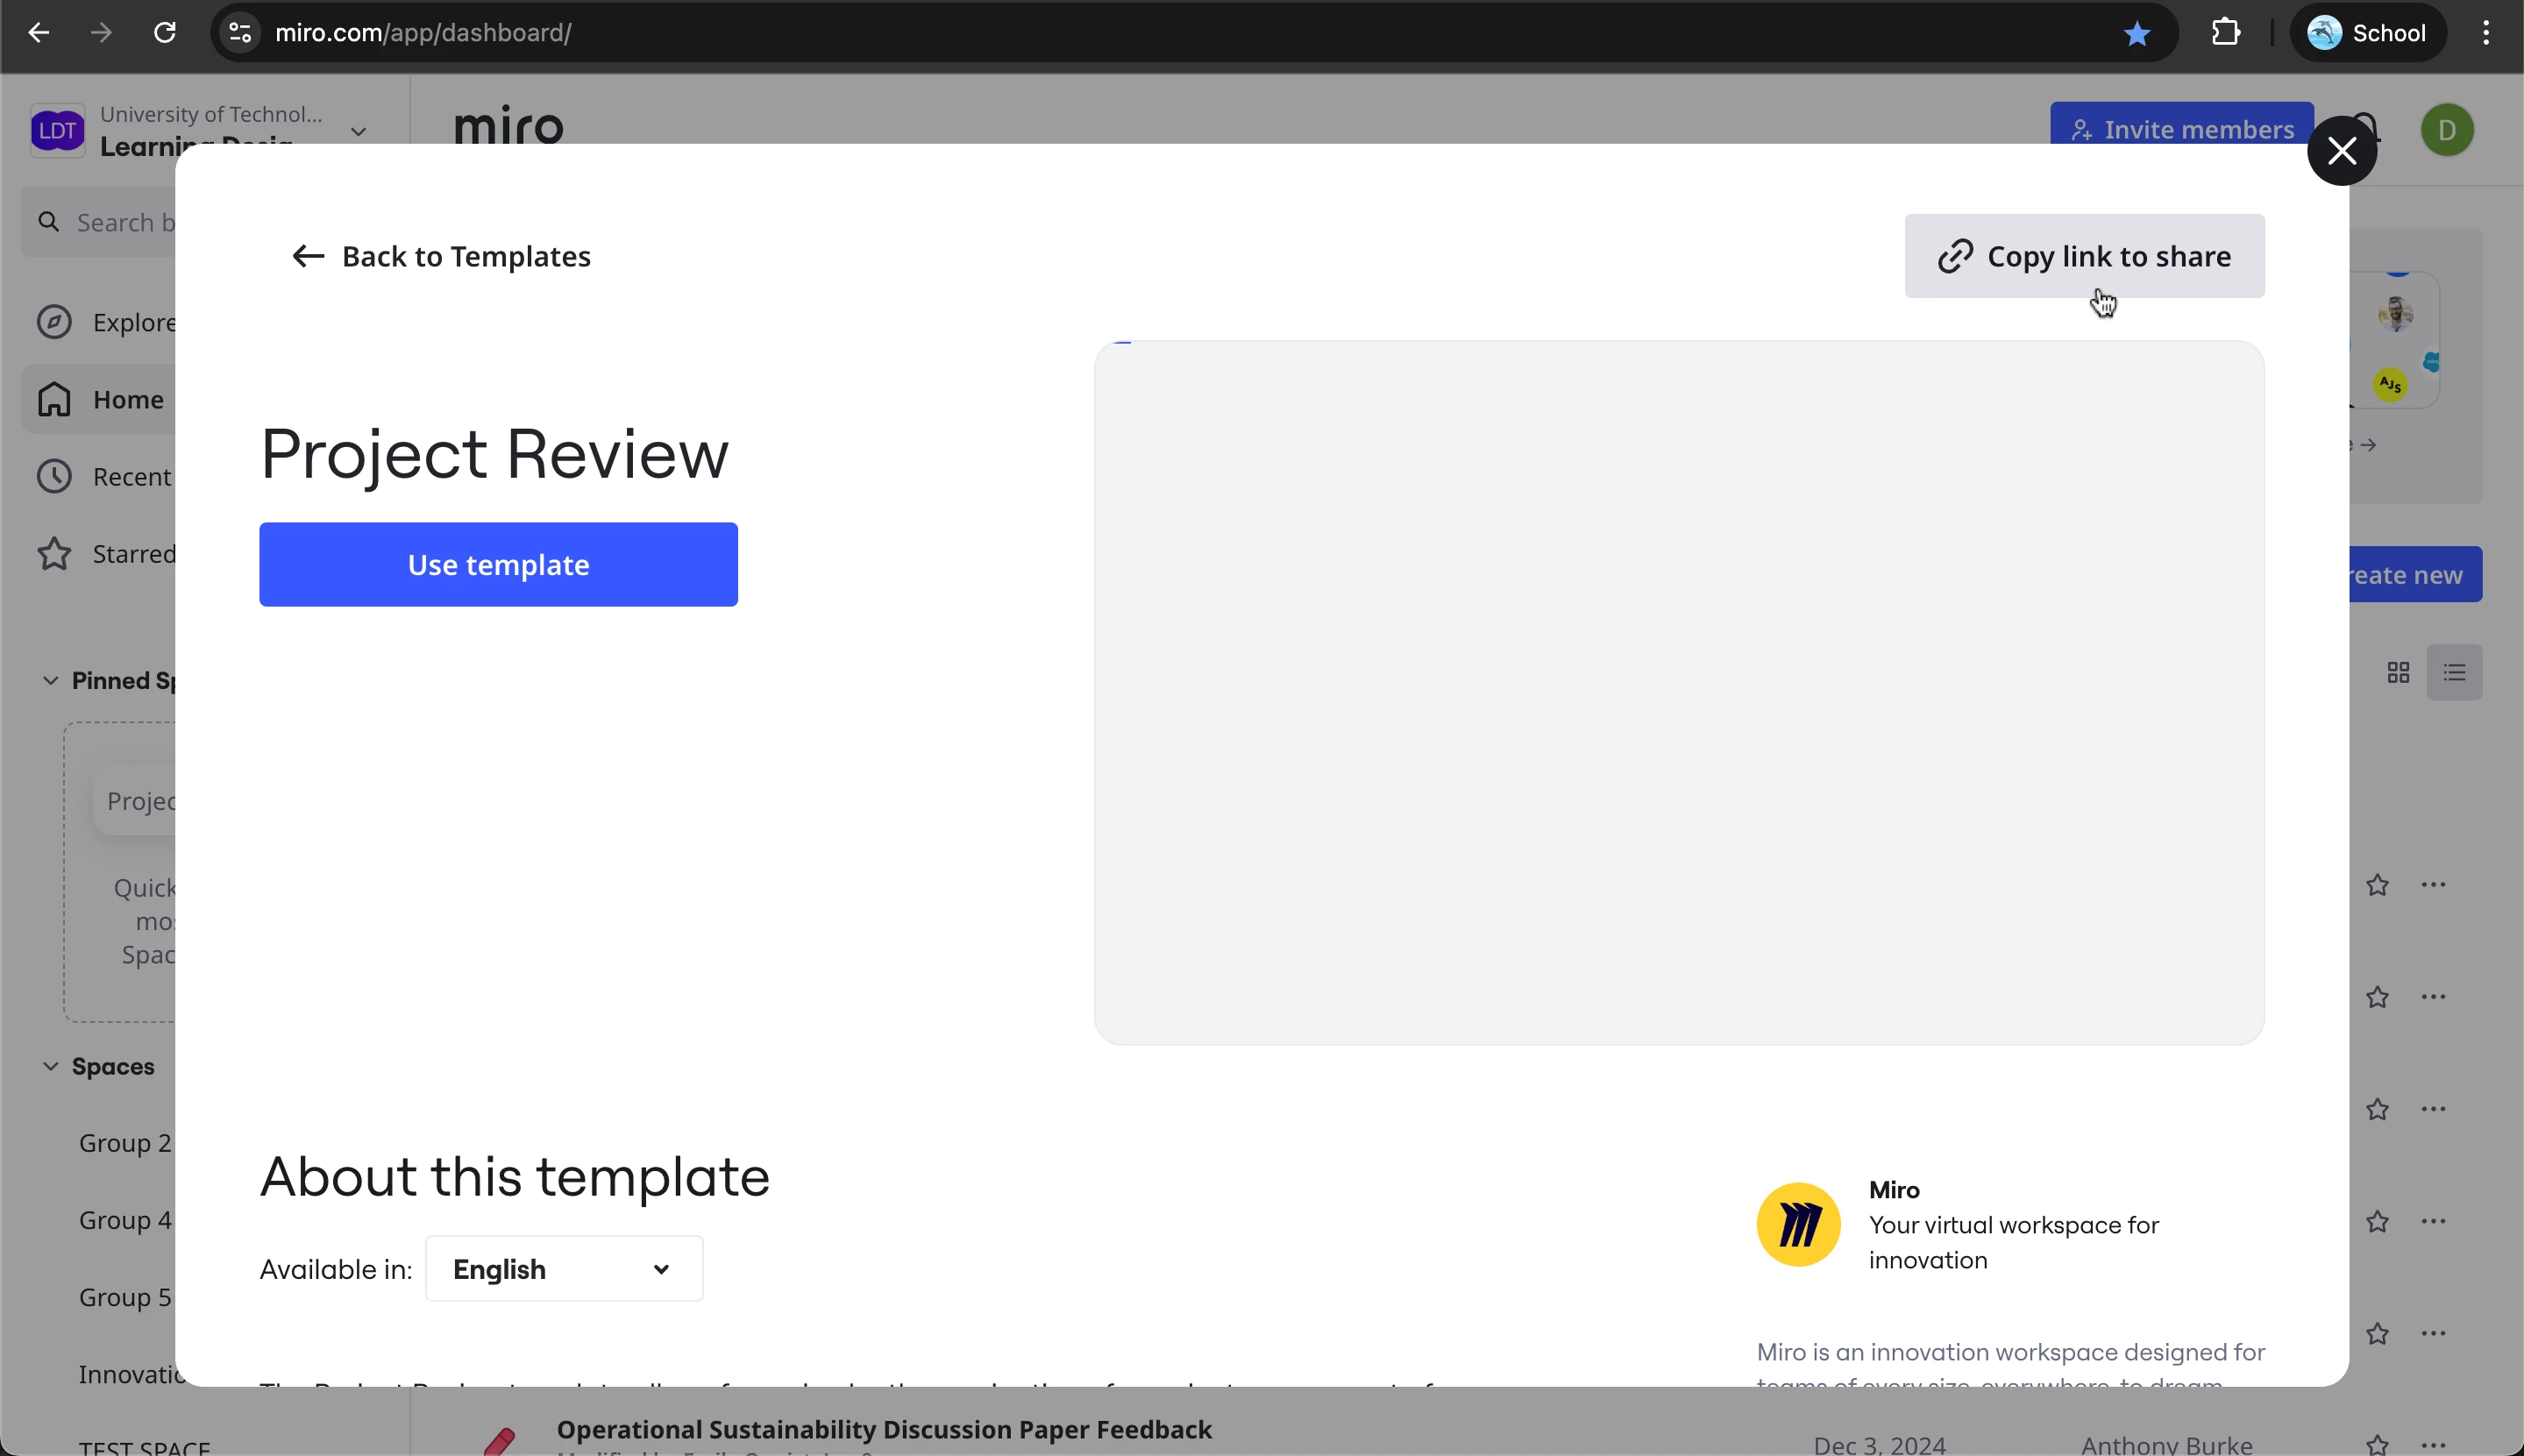
Task: Open the School browser profile
Action: pos(2367,33)
